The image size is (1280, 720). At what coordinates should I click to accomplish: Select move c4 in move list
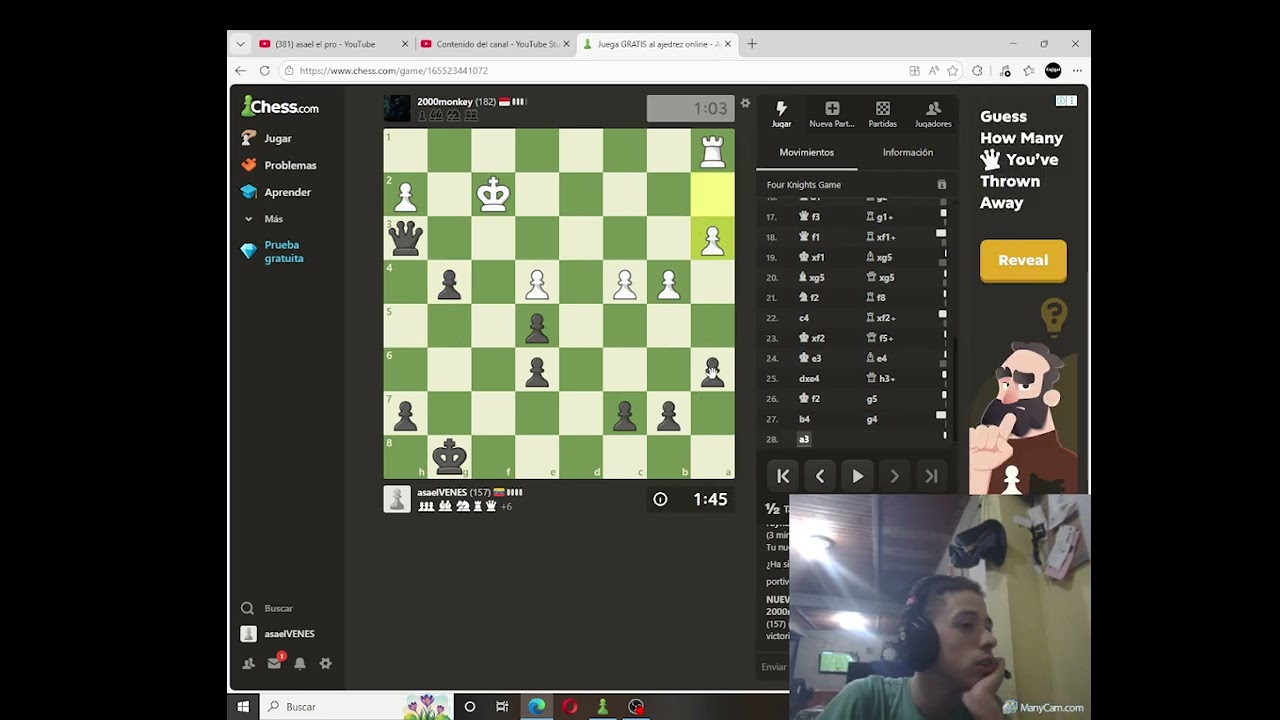tap(804, 318)
